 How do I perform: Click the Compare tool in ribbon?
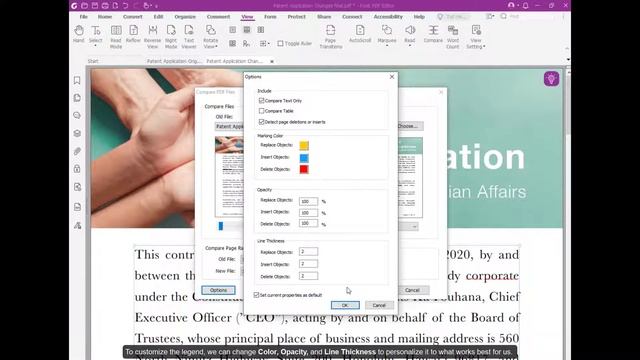[x=433, y=33]
